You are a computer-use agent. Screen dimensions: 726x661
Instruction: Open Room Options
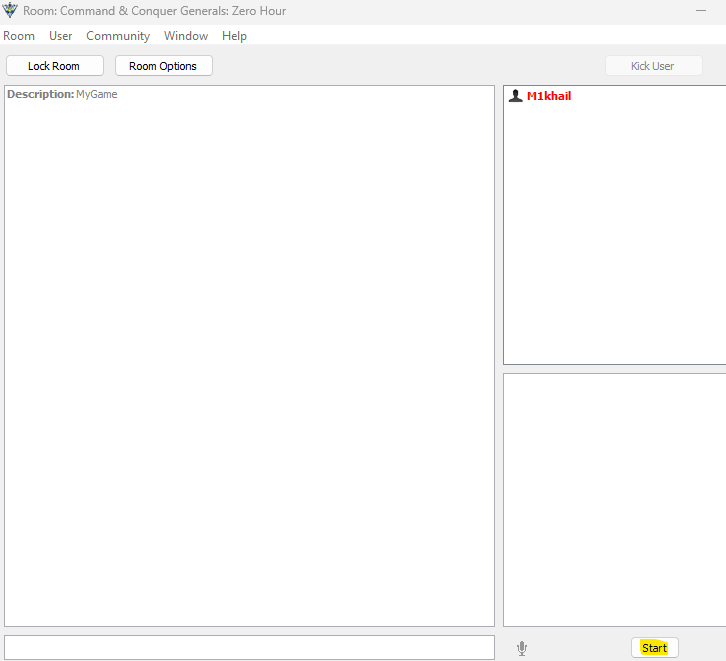tap(163, 66)
